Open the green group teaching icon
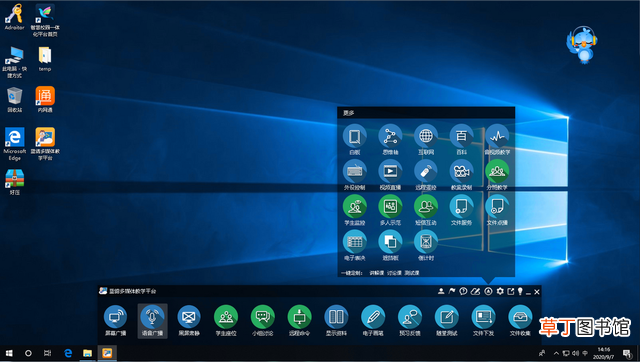This screenshot has width=640, height=362. tap(497, 171)
